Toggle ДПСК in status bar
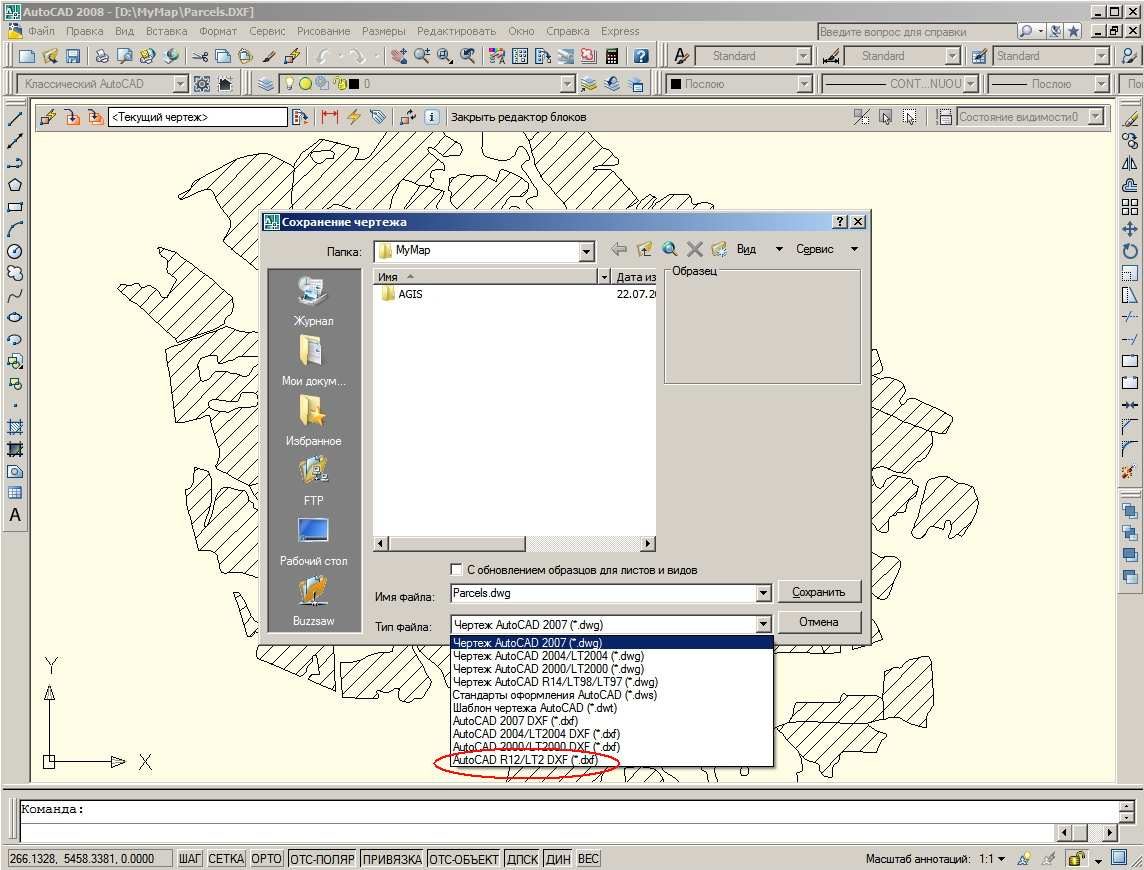This screenshot has width=1144, height=870. pos(522,858)
